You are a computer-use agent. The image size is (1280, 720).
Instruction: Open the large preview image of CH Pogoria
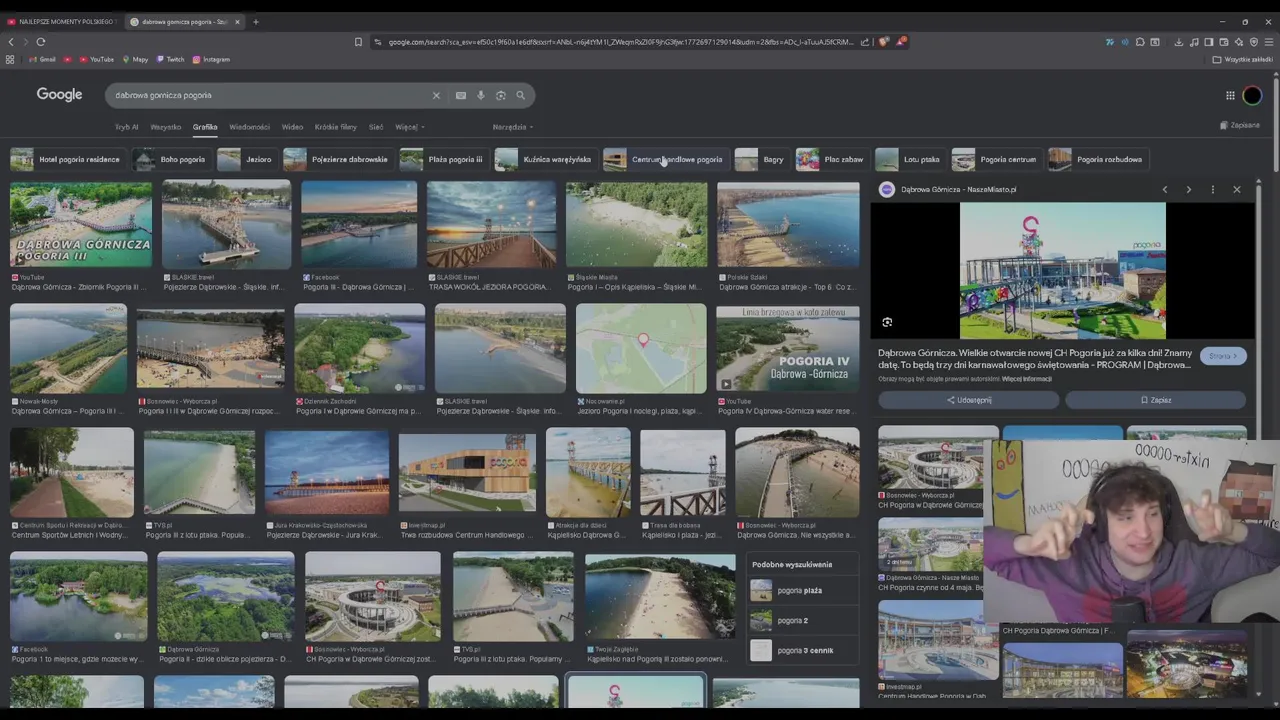click(x=1062, y=271)
